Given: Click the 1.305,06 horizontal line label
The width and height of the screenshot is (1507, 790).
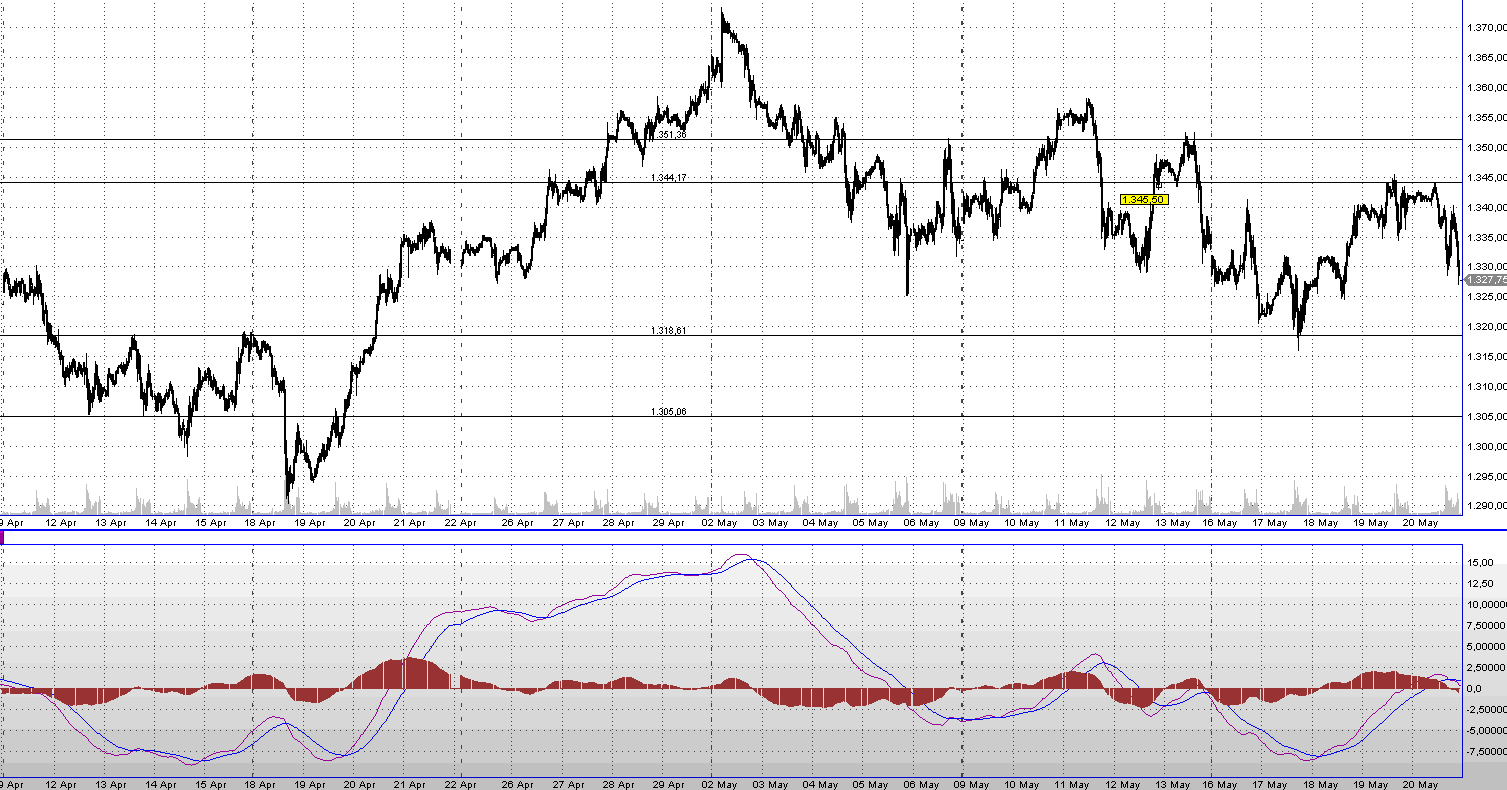Looking at the screenshot, I should coord(669,411).
